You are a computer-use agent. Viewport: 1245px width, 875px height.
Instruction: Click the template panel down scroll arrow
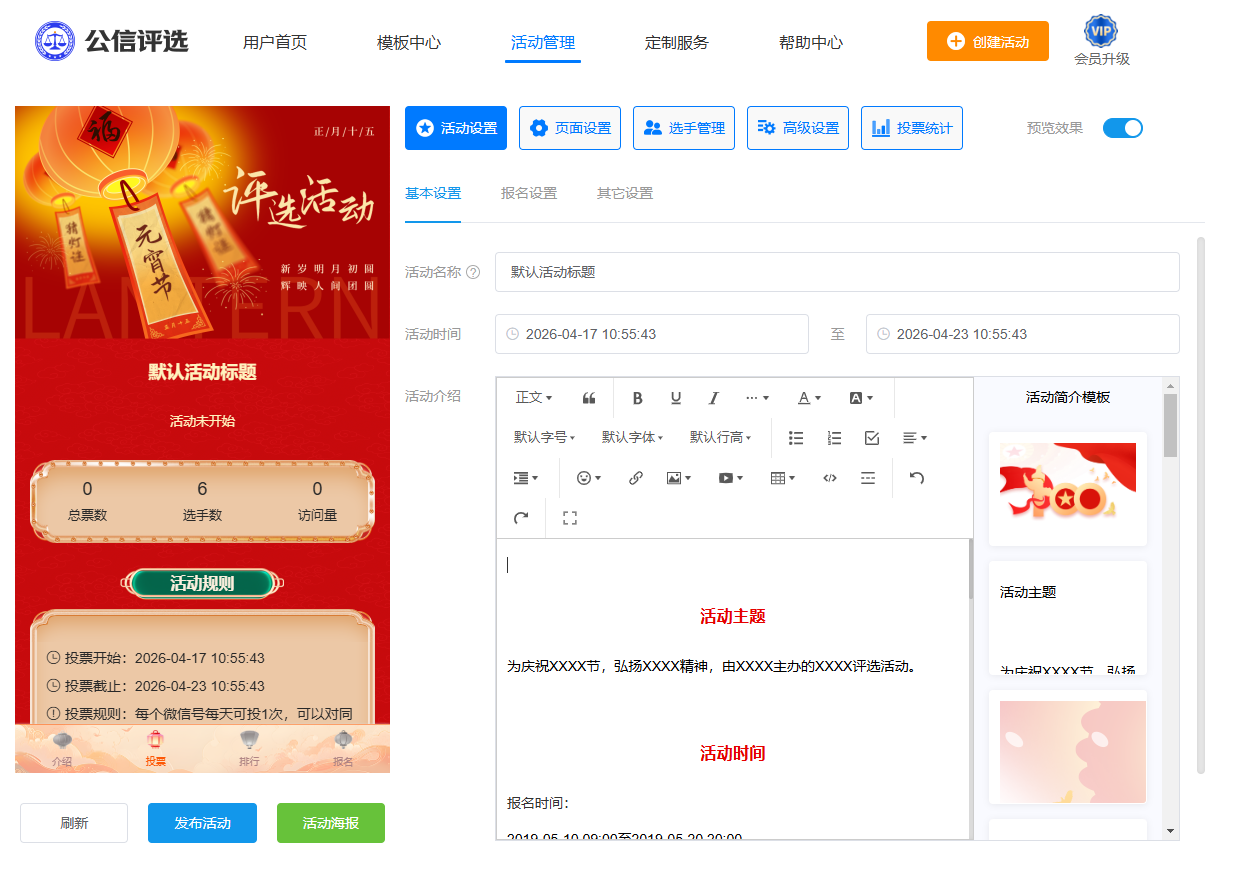(1170, 831)
